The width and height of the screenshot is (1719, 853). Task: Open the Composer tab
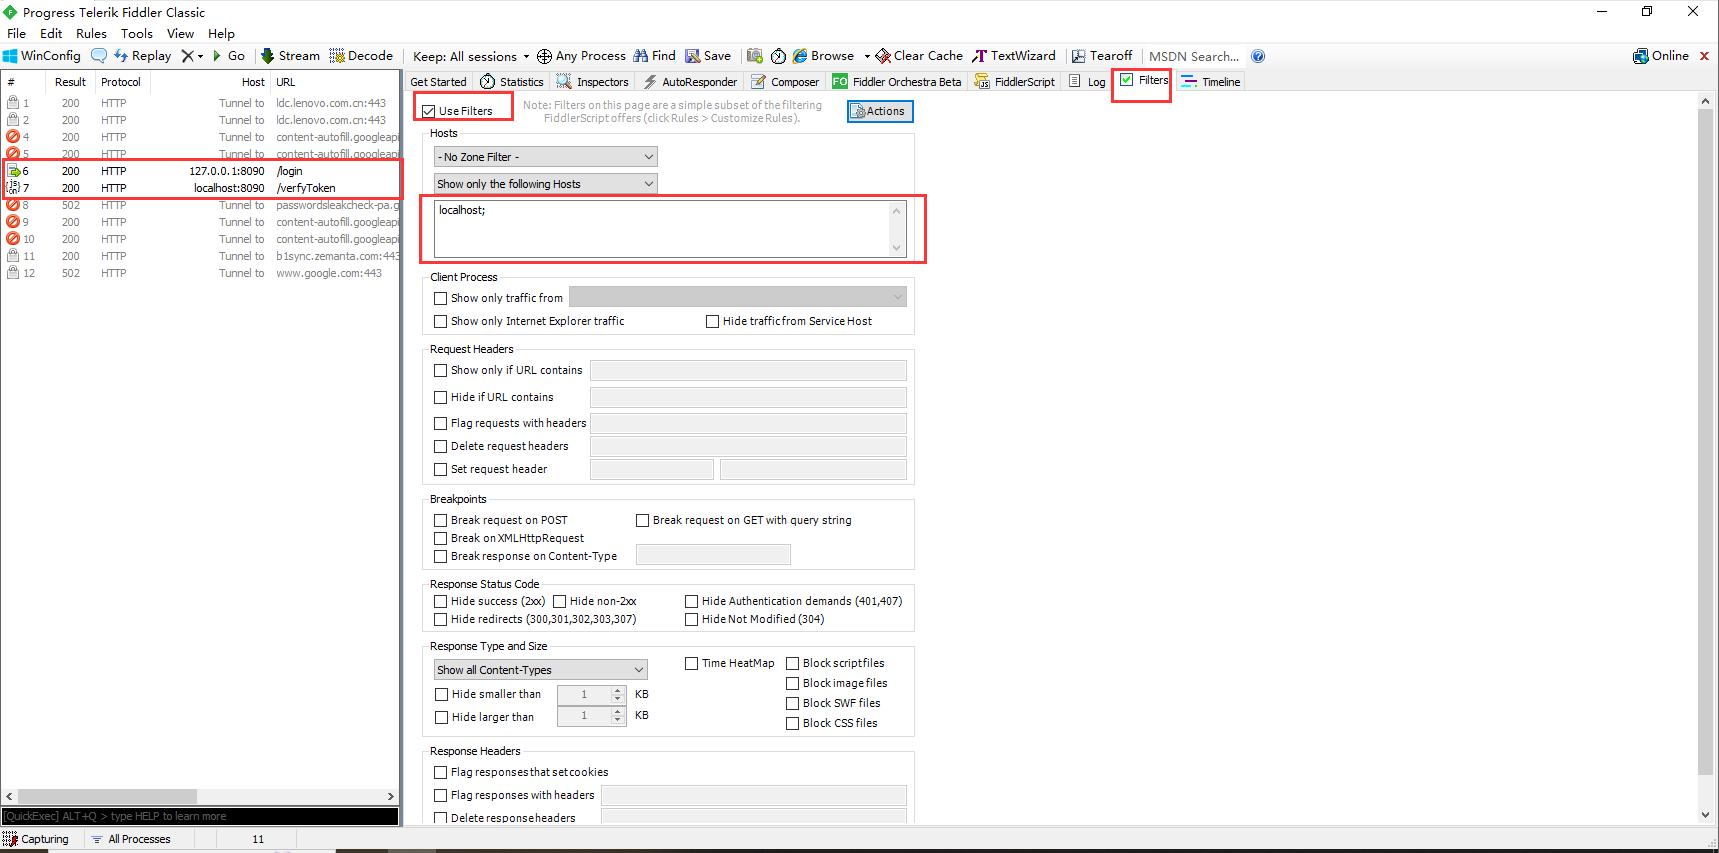click(785, 82)
